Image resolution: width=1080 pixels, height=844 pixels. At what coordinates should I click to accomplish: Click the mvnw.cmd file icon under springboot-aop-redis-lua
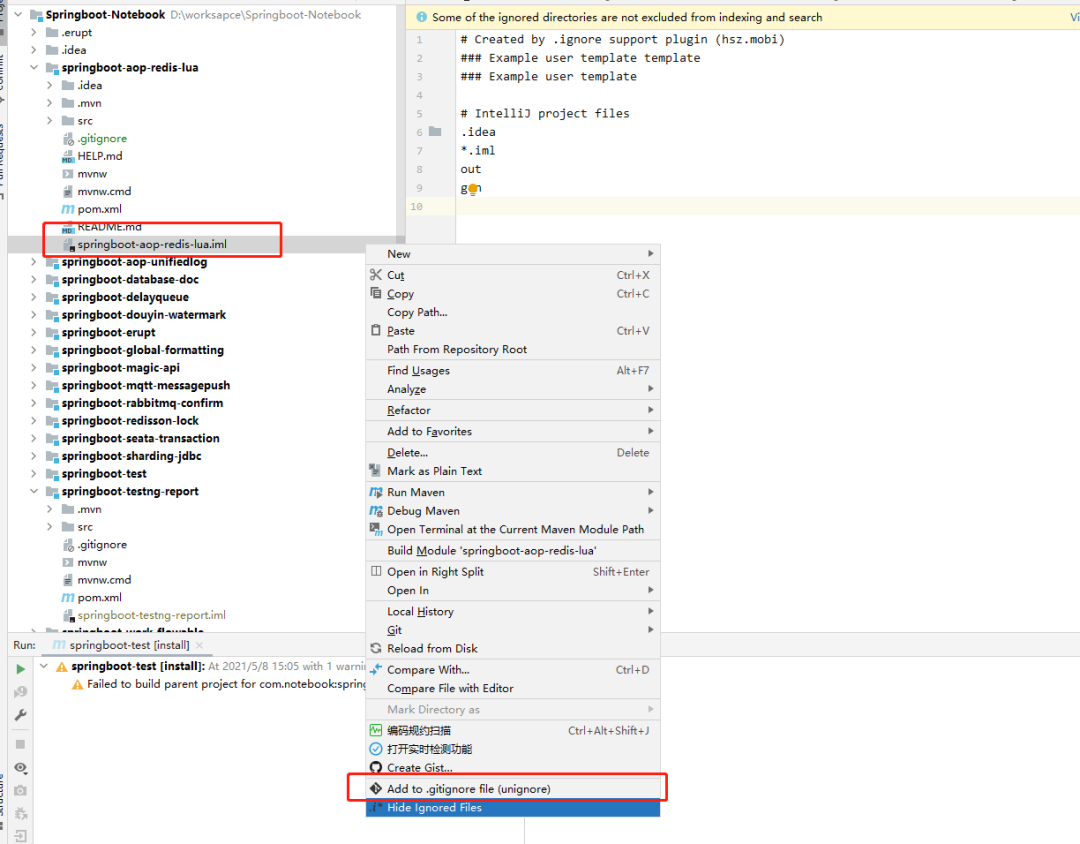point(68,192)
